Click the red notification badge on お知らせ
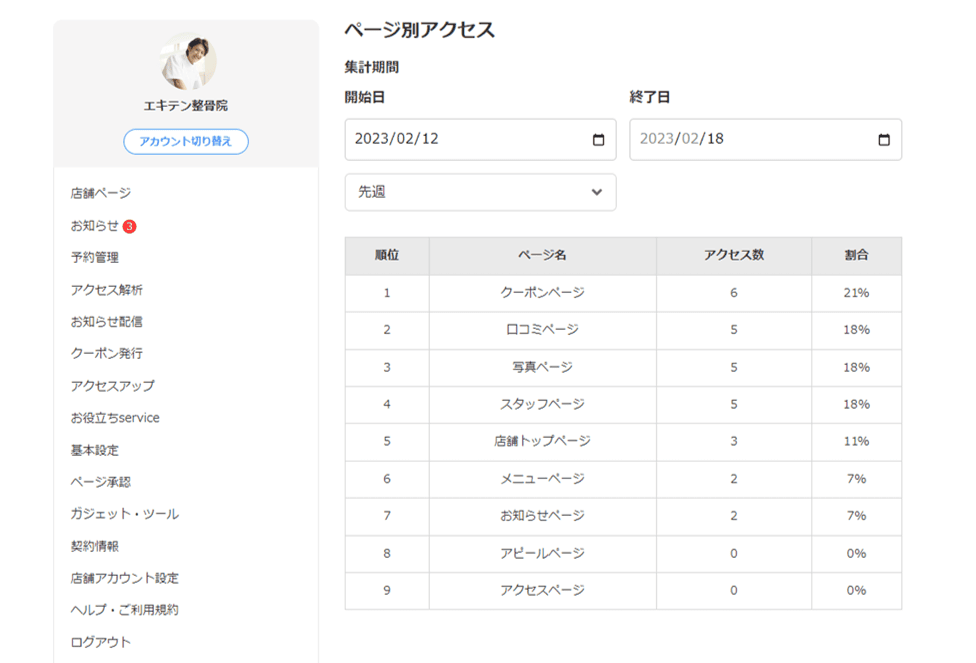 (130, 226)
